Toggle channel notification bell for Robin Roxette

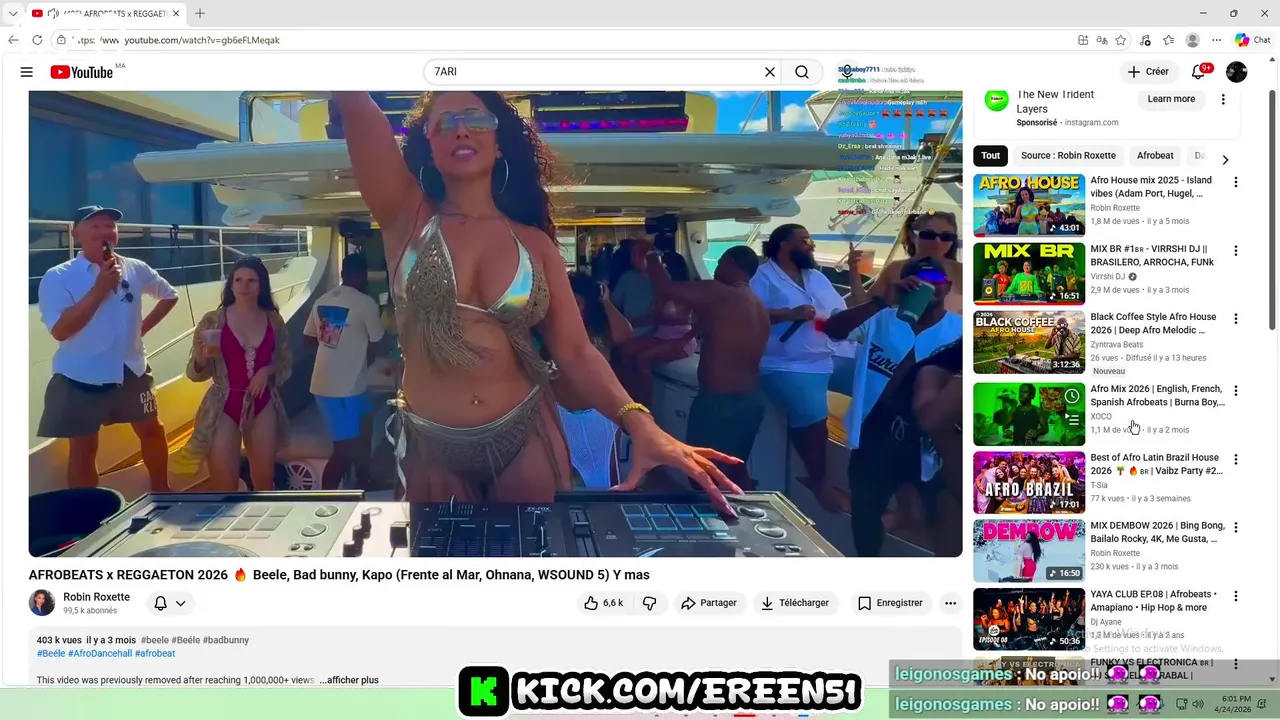[169, 603]
